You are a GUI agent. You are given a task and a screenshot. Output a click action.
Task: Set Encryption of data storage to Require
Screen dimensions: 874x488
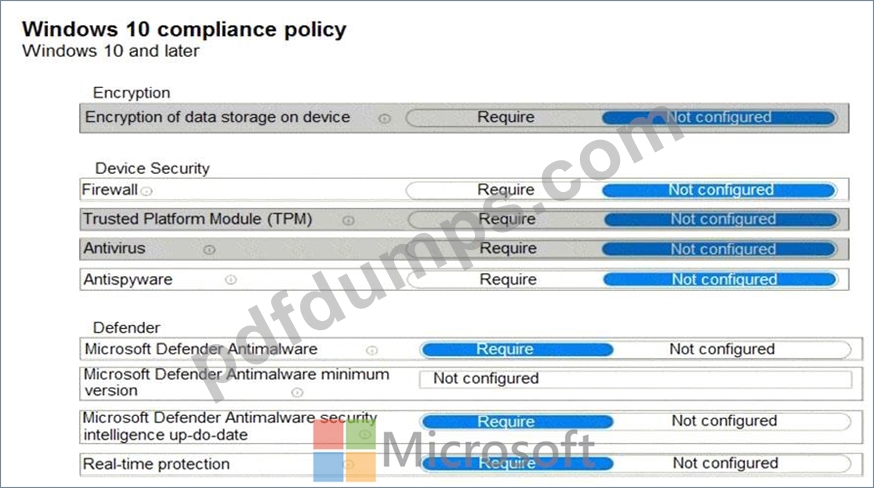504,117
